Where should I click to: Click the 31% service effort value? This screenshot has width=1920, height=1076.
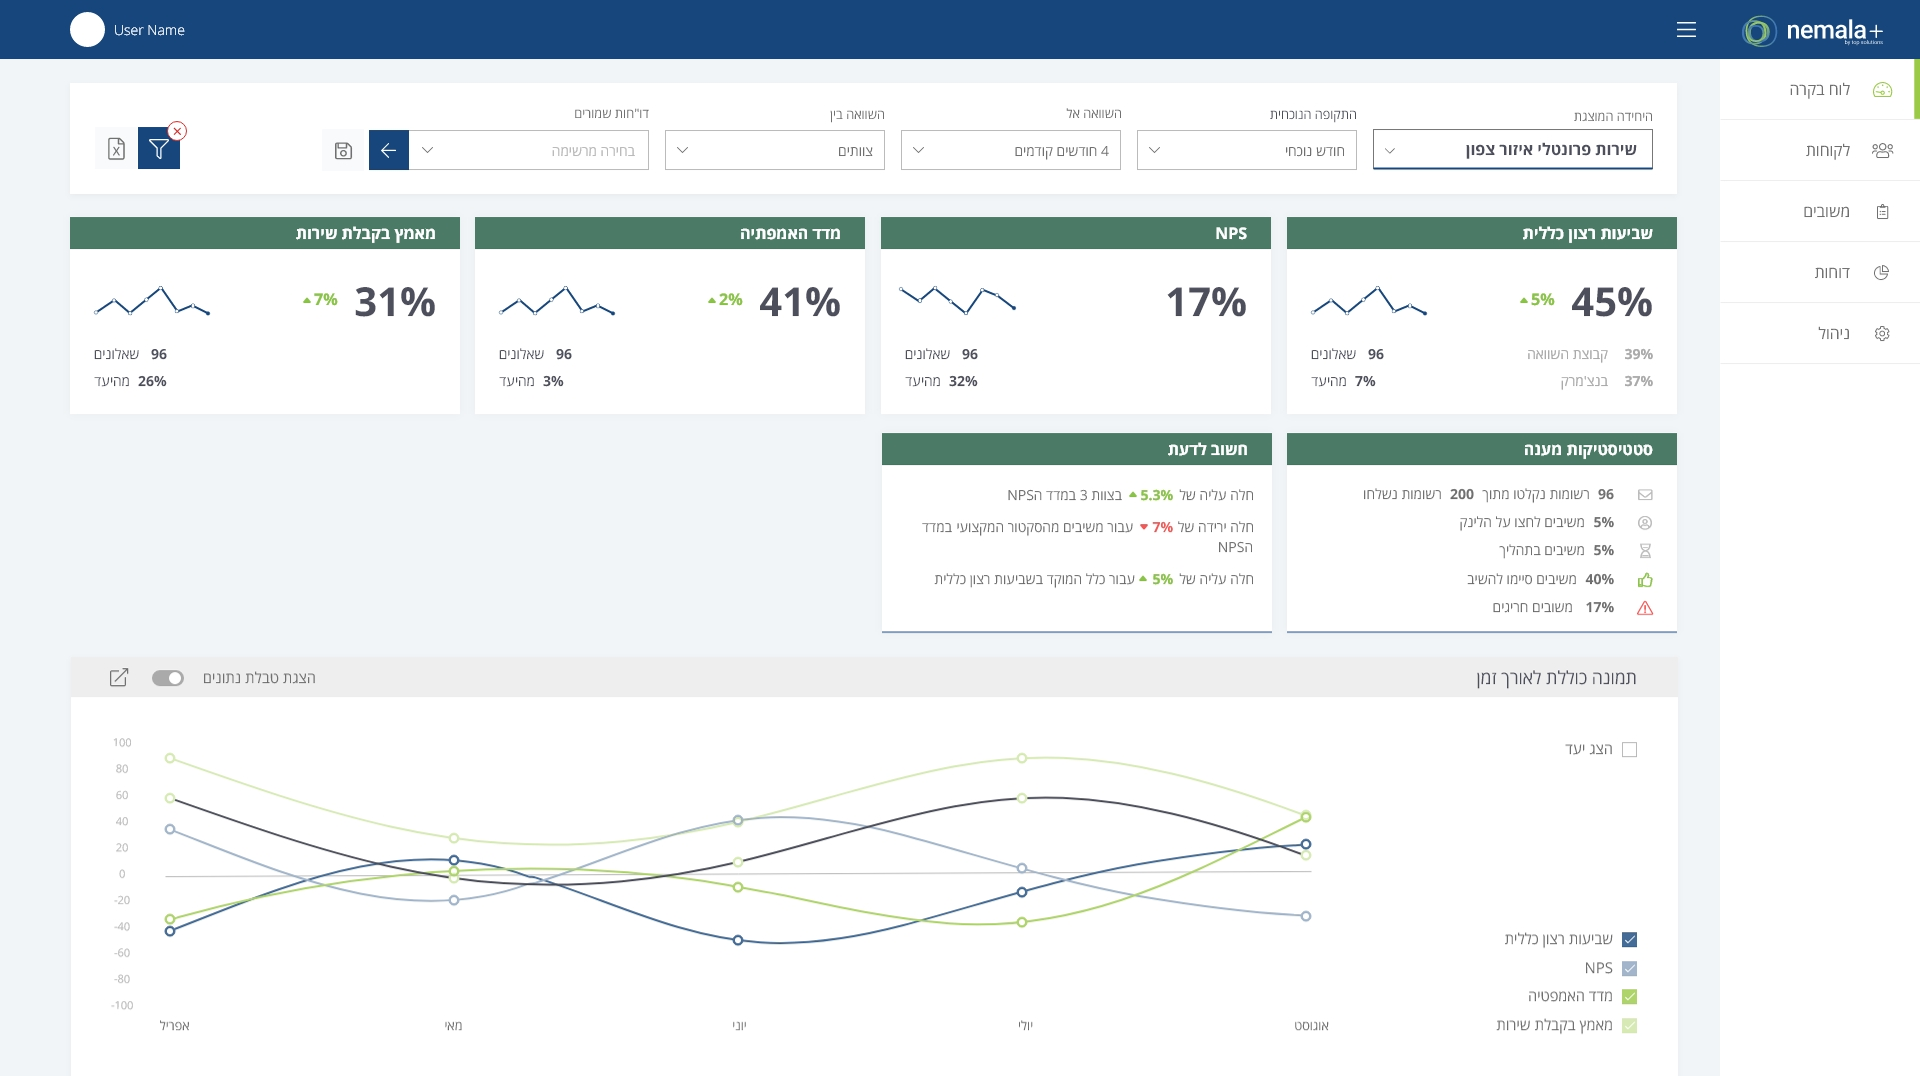[x=395, y=302]
